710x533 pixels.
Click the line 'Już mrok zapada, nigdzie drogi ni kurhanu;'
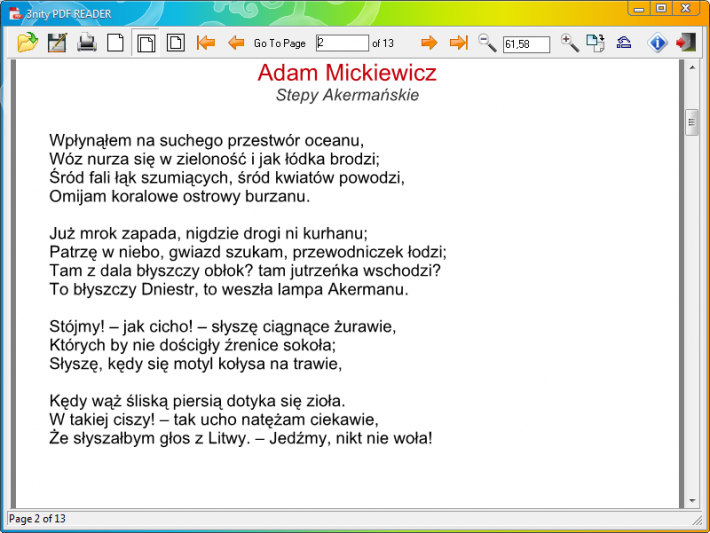pyautogui.click(x=208, y=234)
